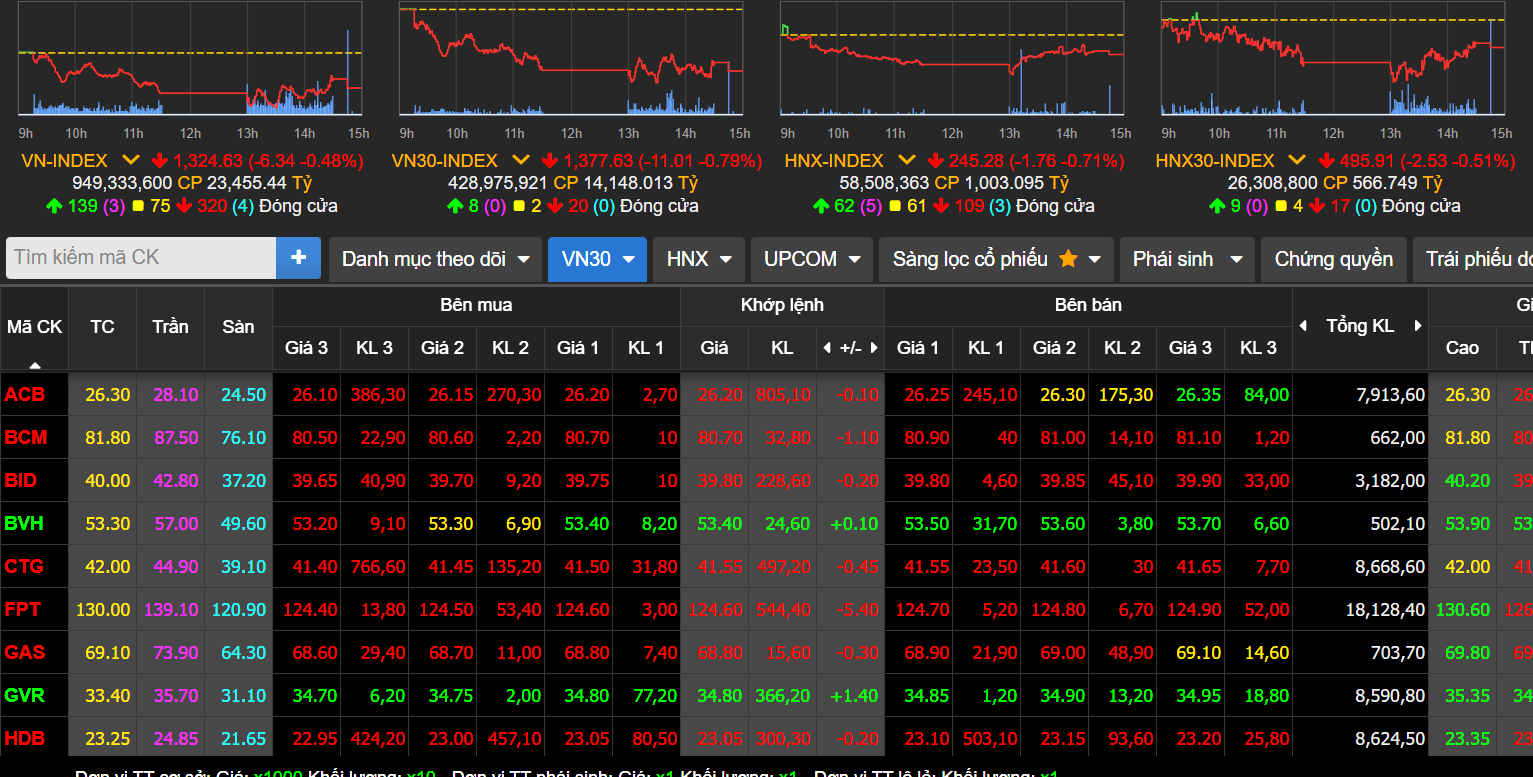The height and width of the screenshot is (777, 1533).
Task: Sort by the Mã CK column header
Action: click(x=34, y=327)
